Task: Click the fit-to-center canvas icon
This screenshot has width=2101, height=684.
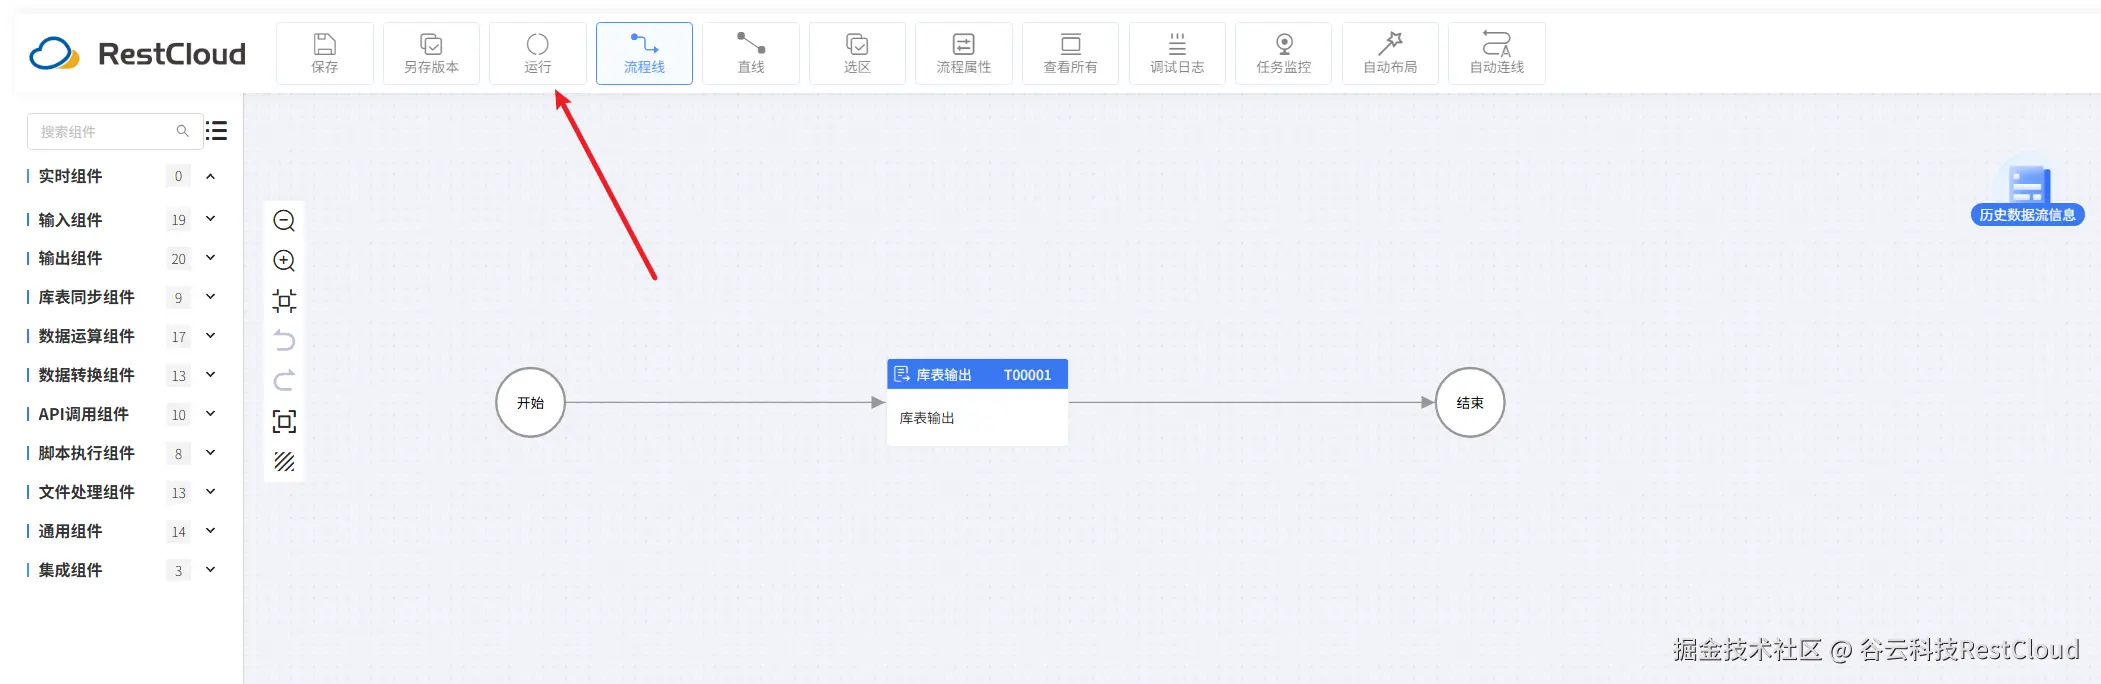Action: tap(284, 301)
